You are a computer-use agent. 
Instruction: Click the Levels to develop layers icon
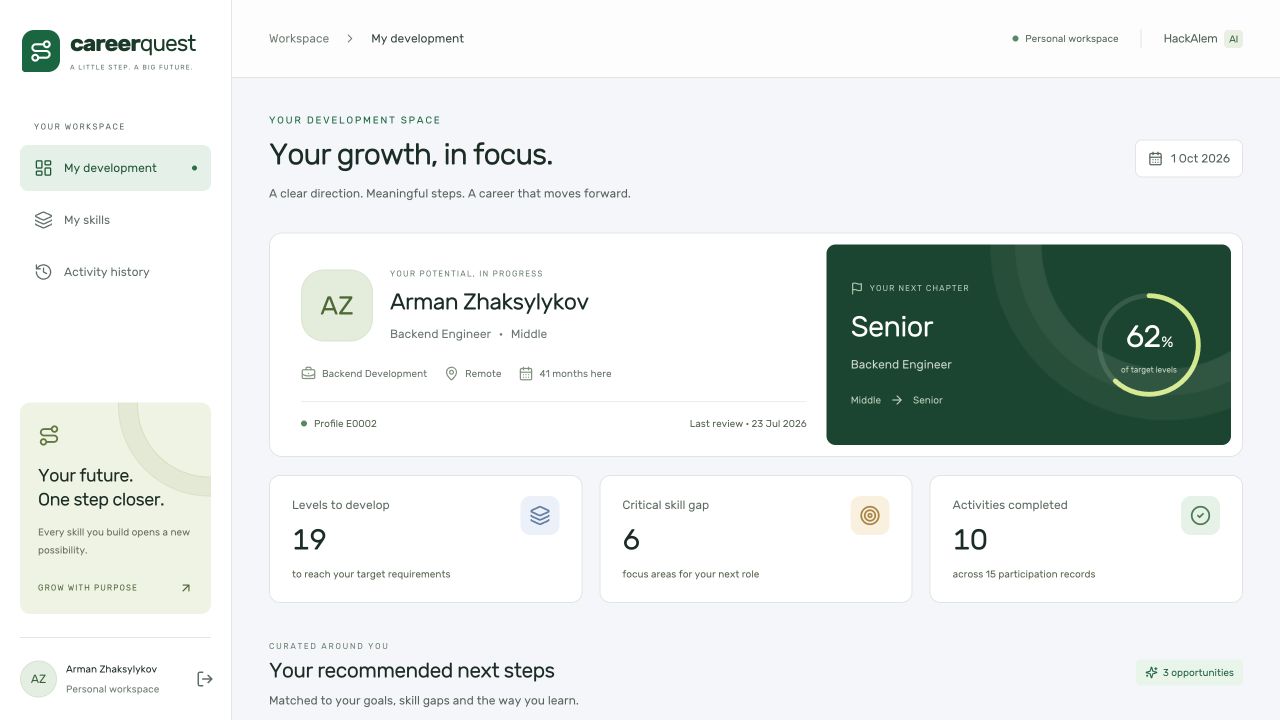click(540, 515)
